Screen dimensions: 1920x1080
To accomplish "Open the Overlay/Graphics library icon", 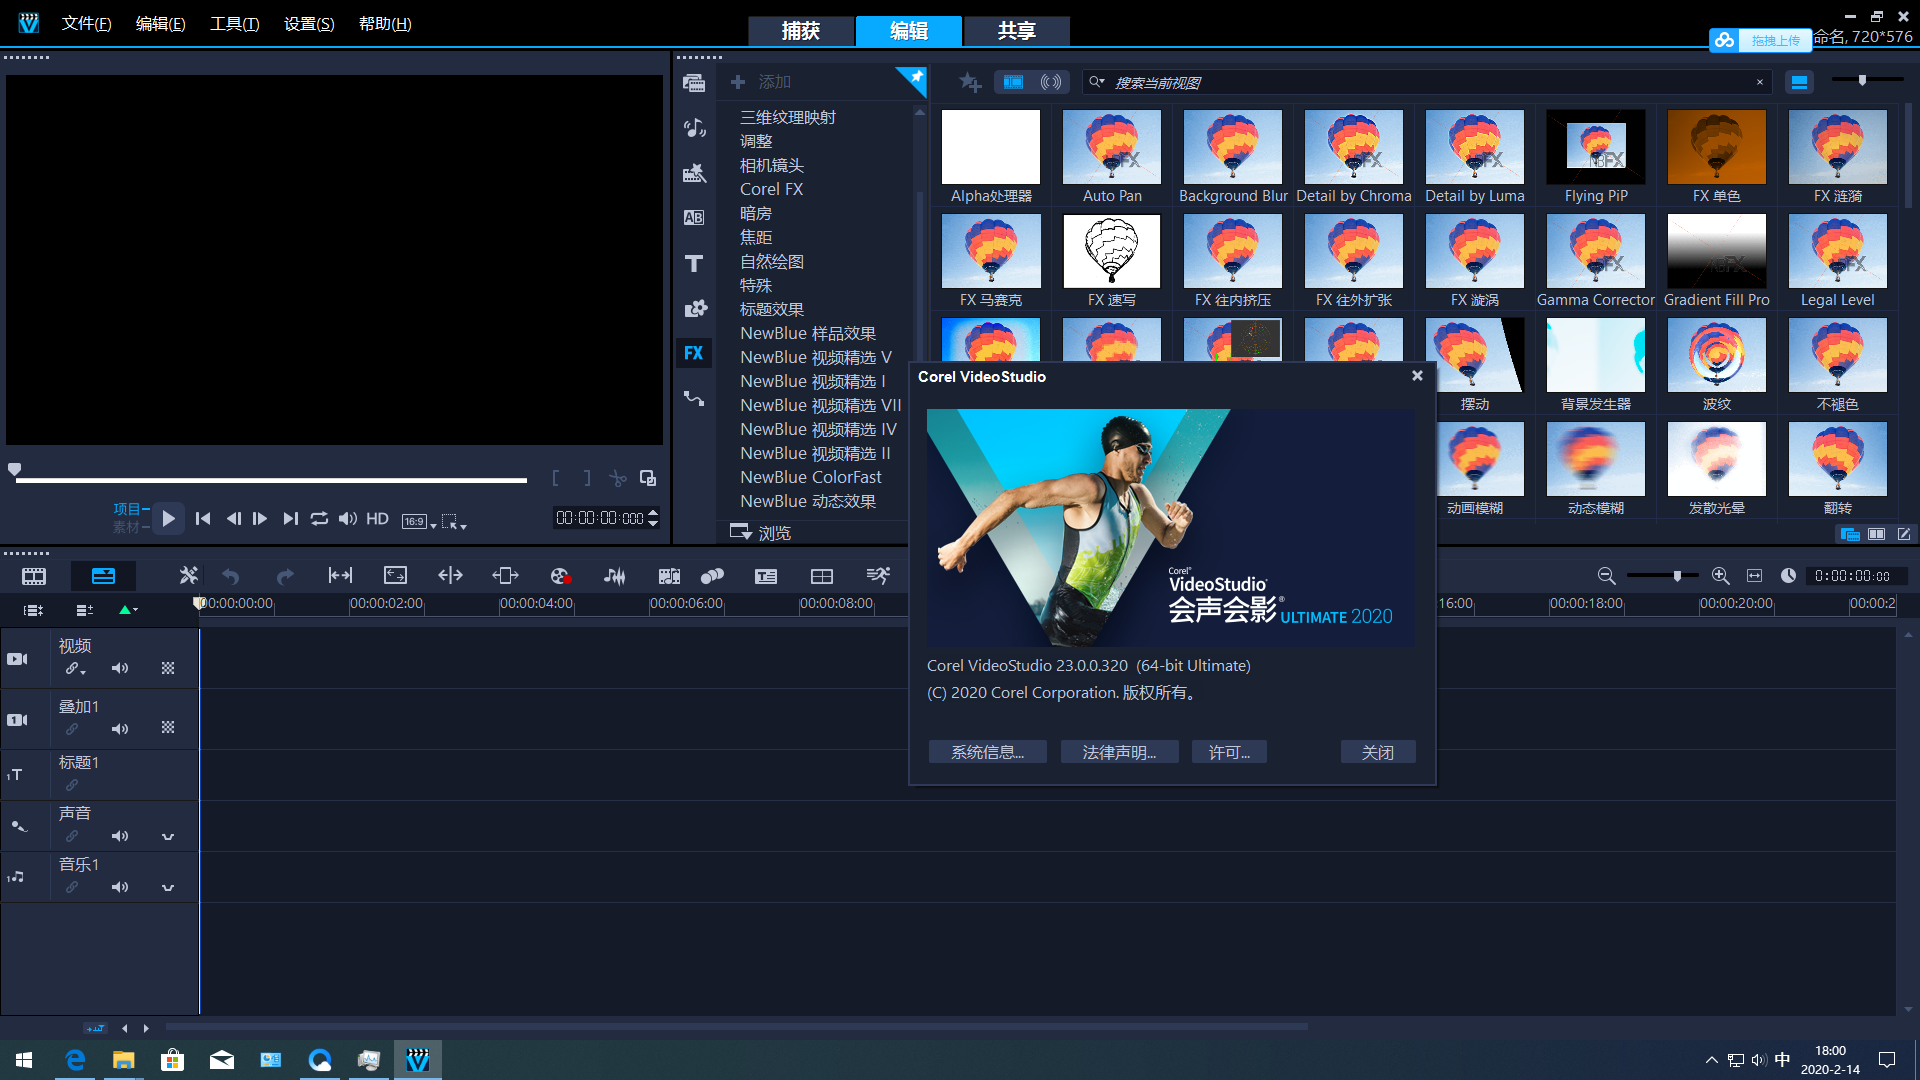I will coord(694,308).
